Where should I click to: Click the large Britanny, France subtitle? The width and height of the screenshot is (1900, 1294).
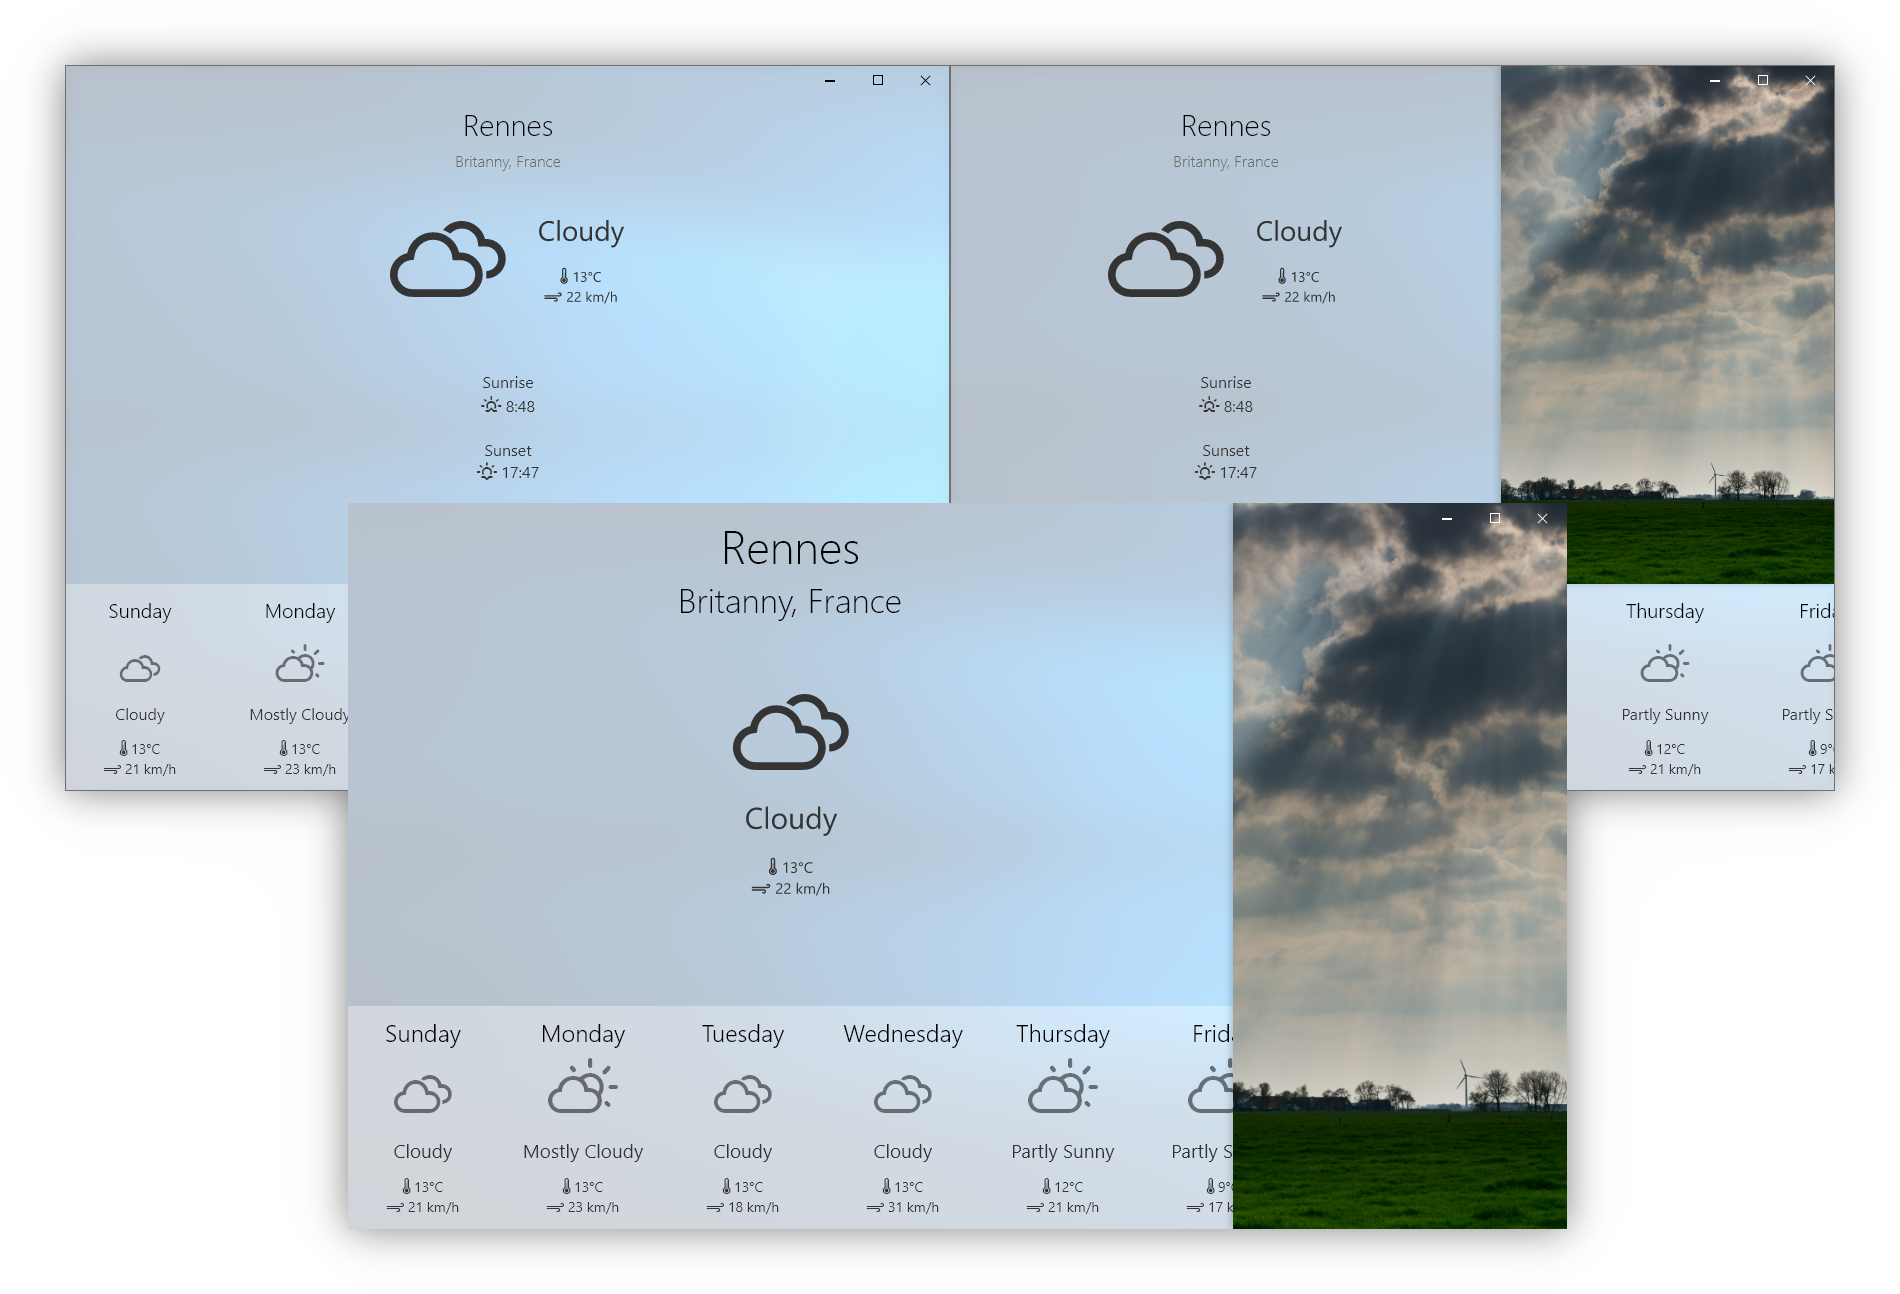789,602
